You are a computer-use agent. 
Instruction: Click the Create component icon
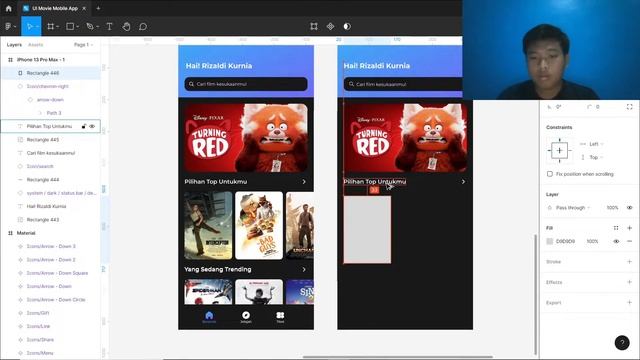click(330, 27)
